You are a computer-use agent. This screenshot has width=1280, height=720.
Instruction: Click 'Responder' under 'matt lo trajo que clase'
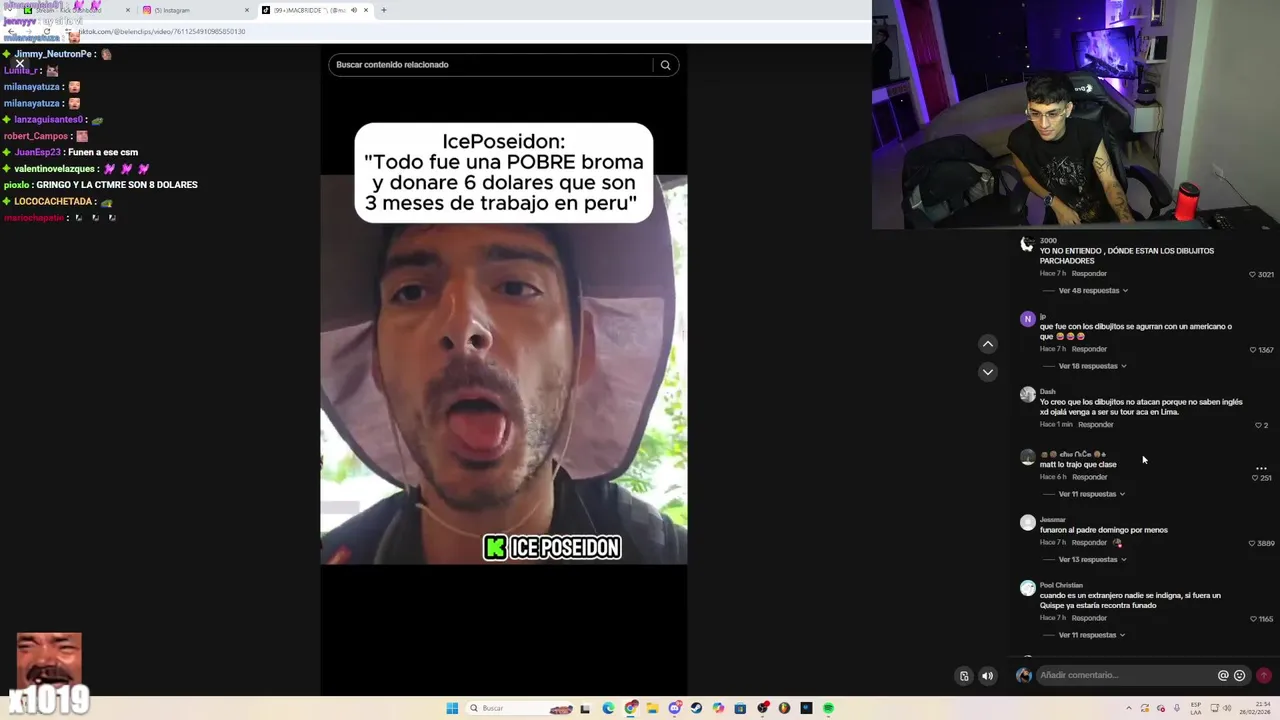(1089, 477)
